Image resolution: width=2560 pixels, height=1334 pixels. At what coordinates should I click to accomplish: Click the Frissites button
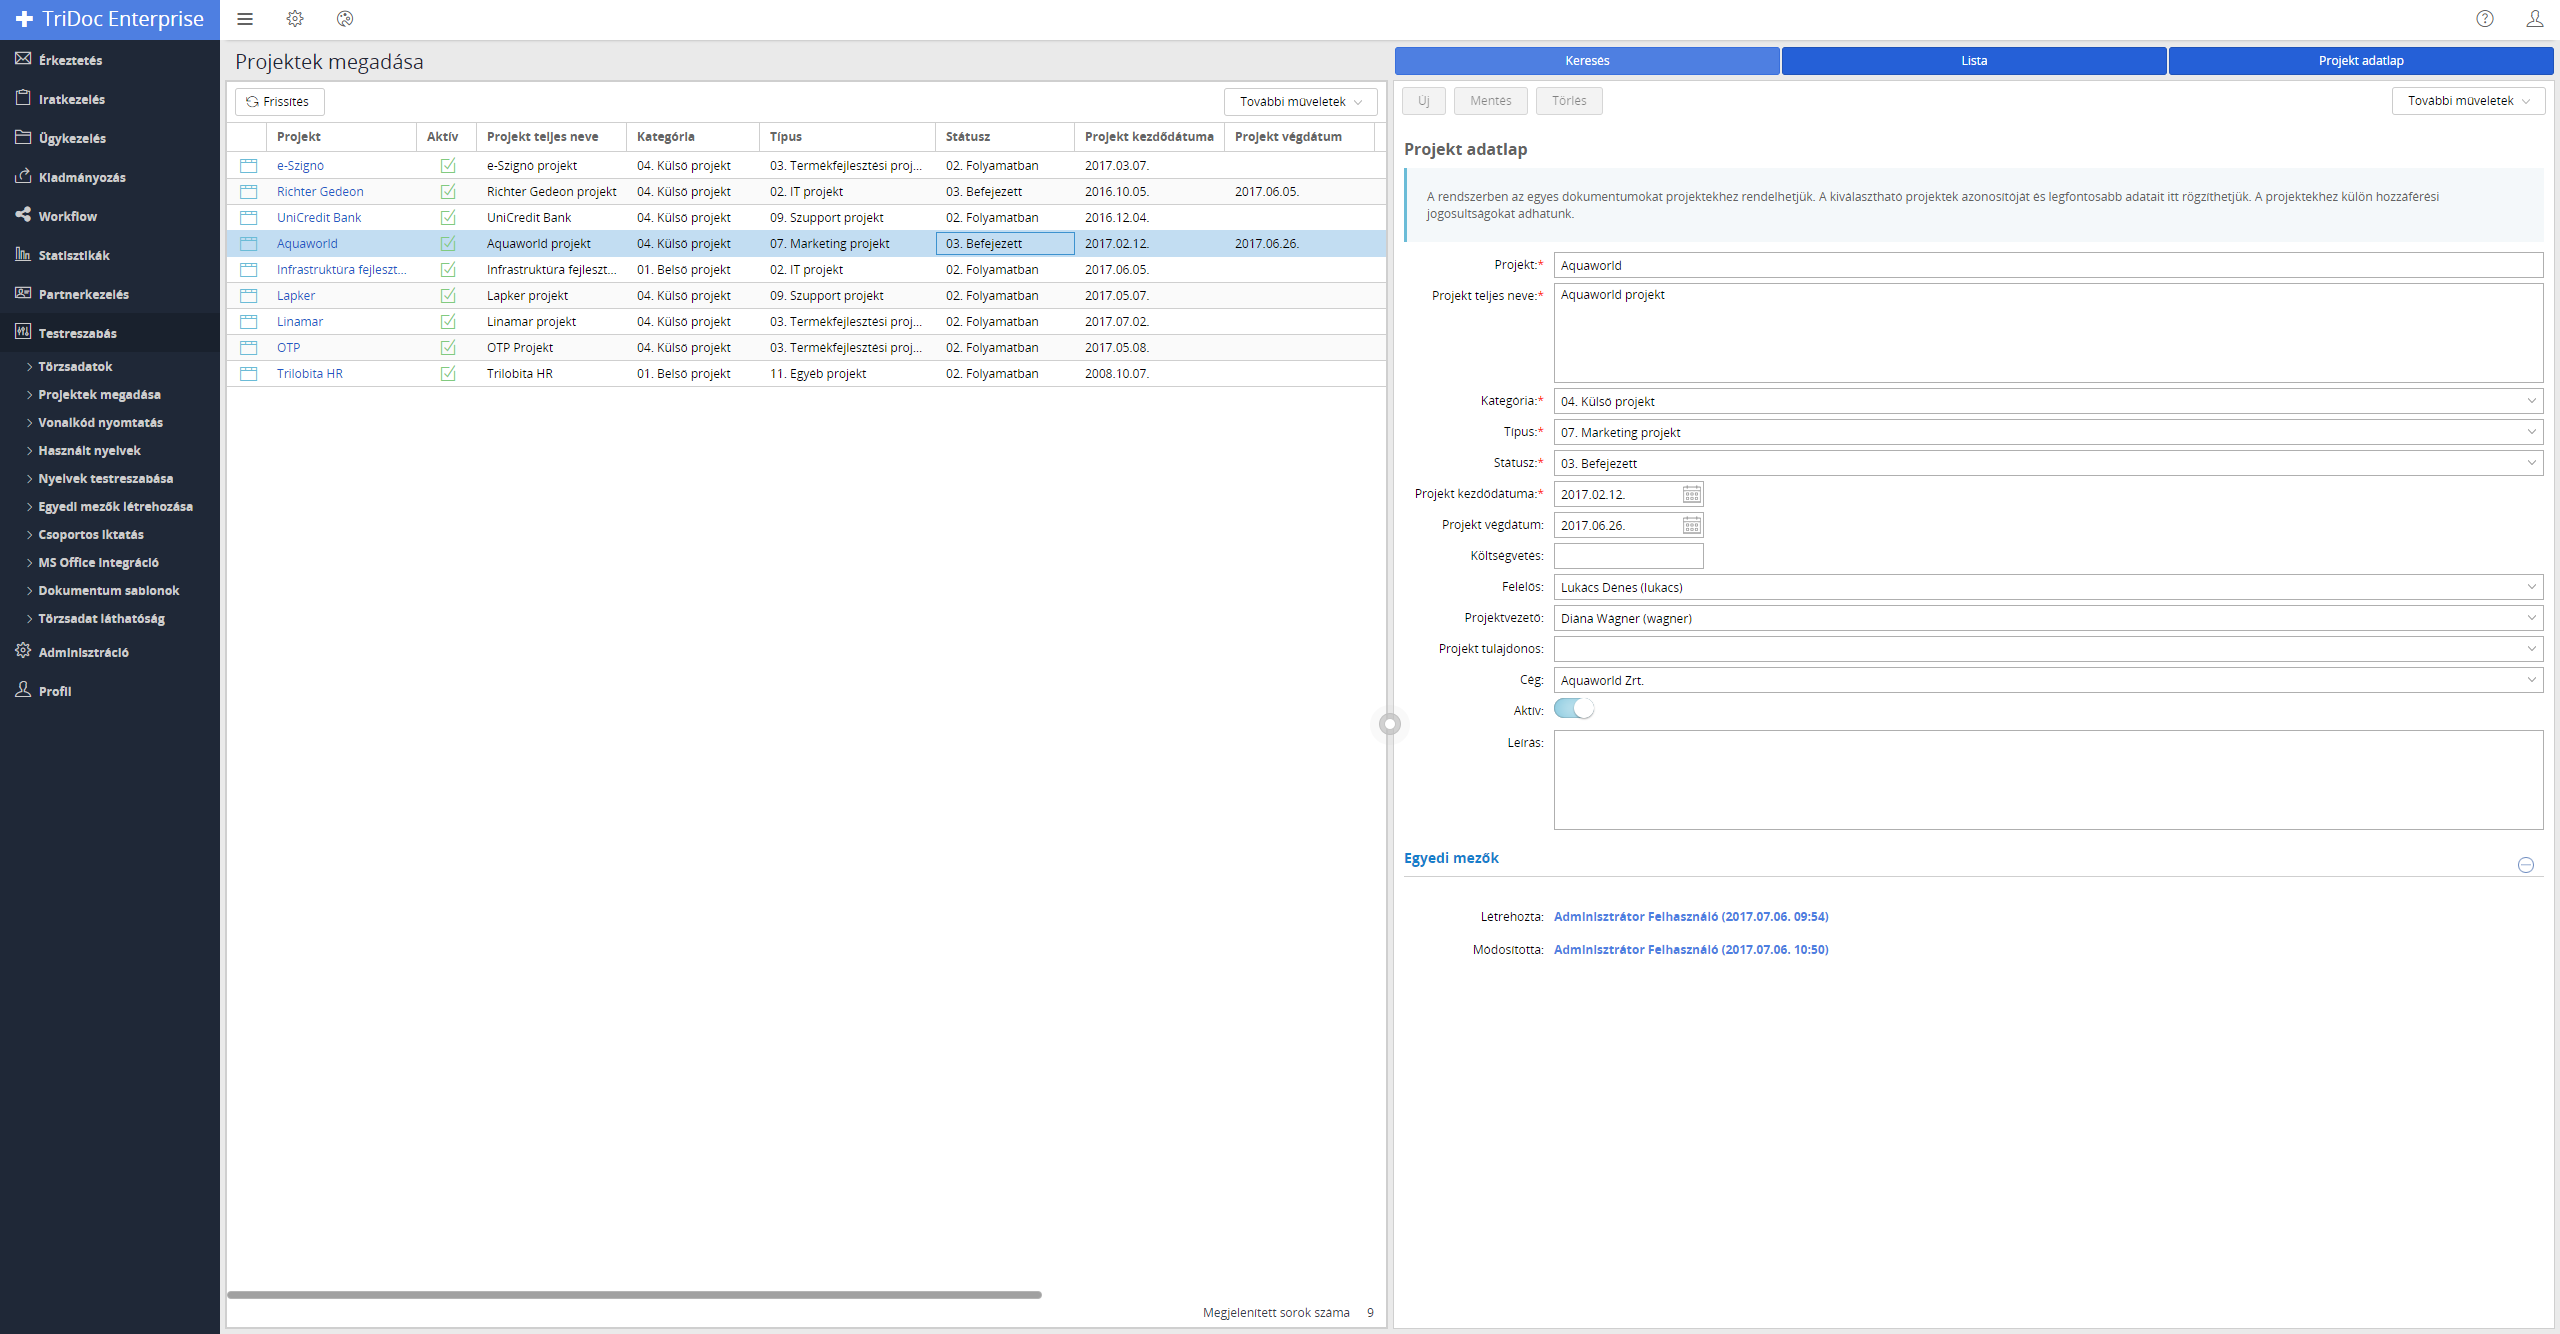[x=279, y=101]
